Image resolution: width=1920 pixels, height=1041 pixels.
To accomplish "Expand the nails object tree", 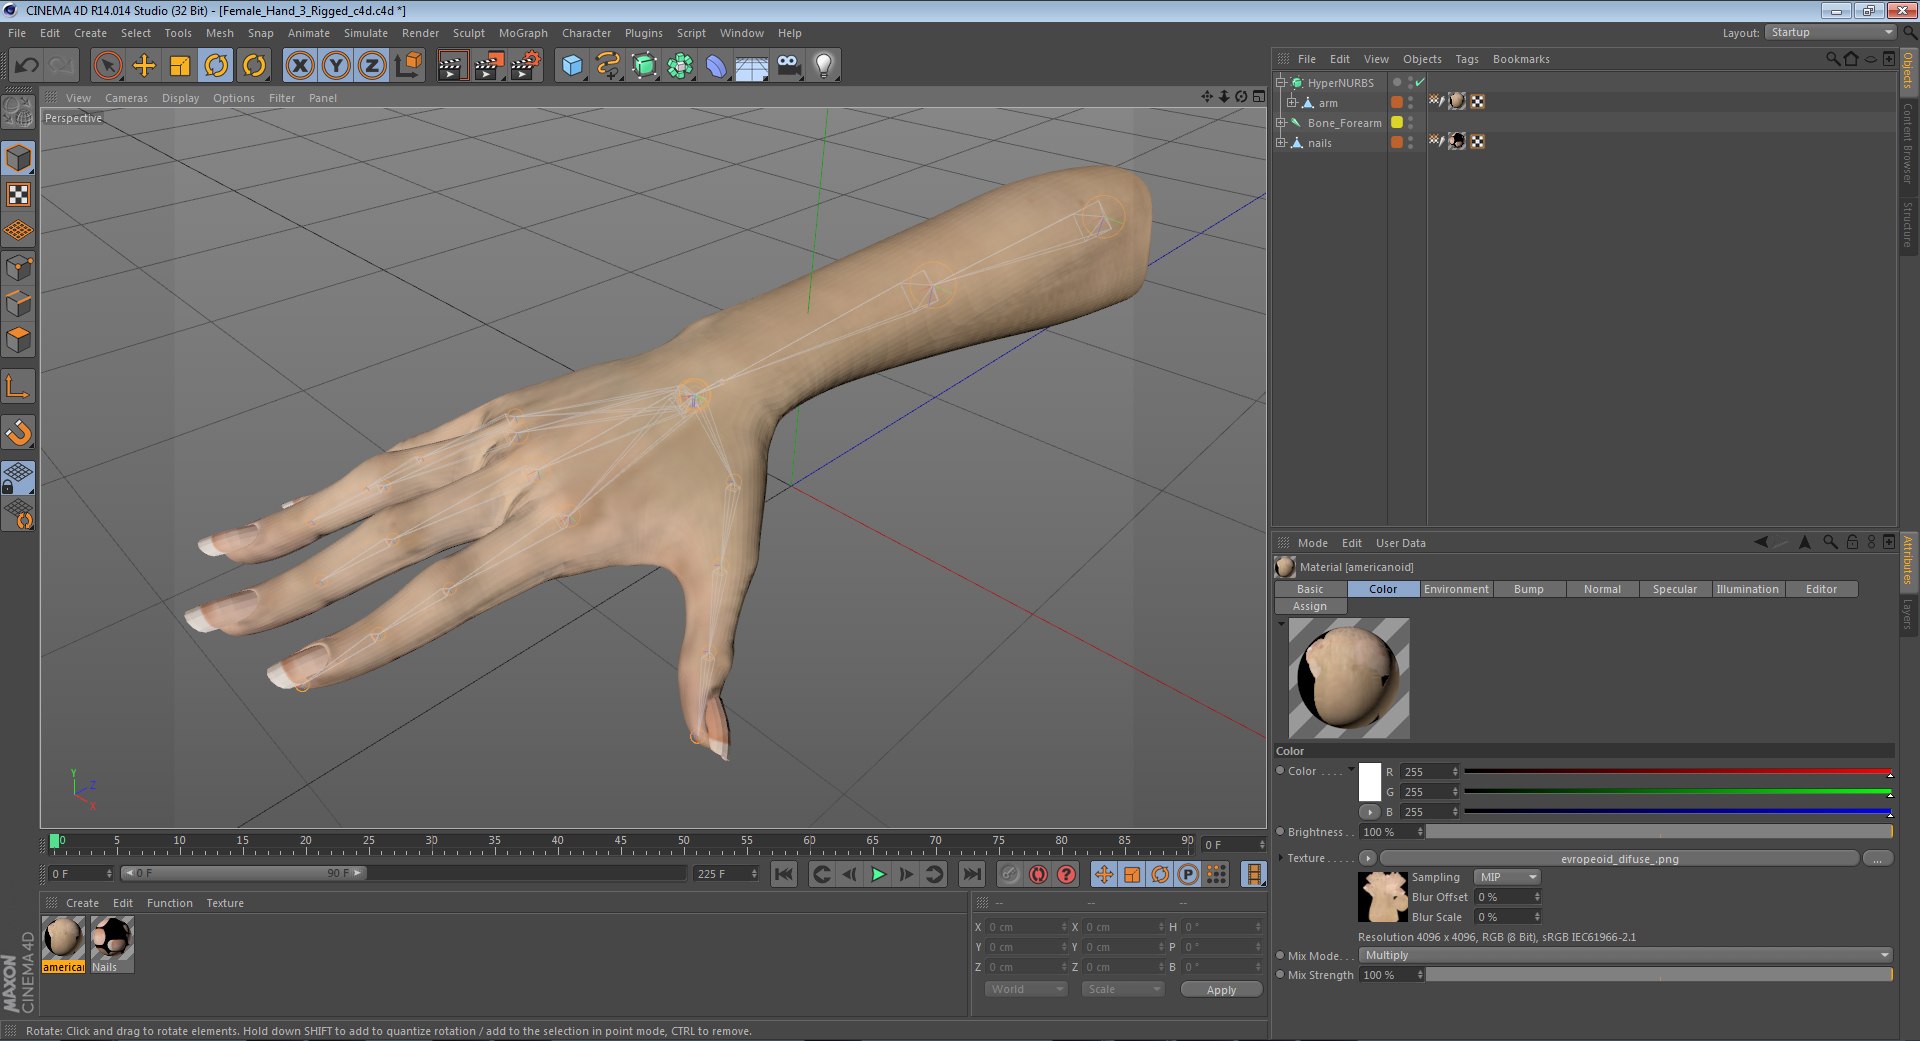I will (1281, 143).
